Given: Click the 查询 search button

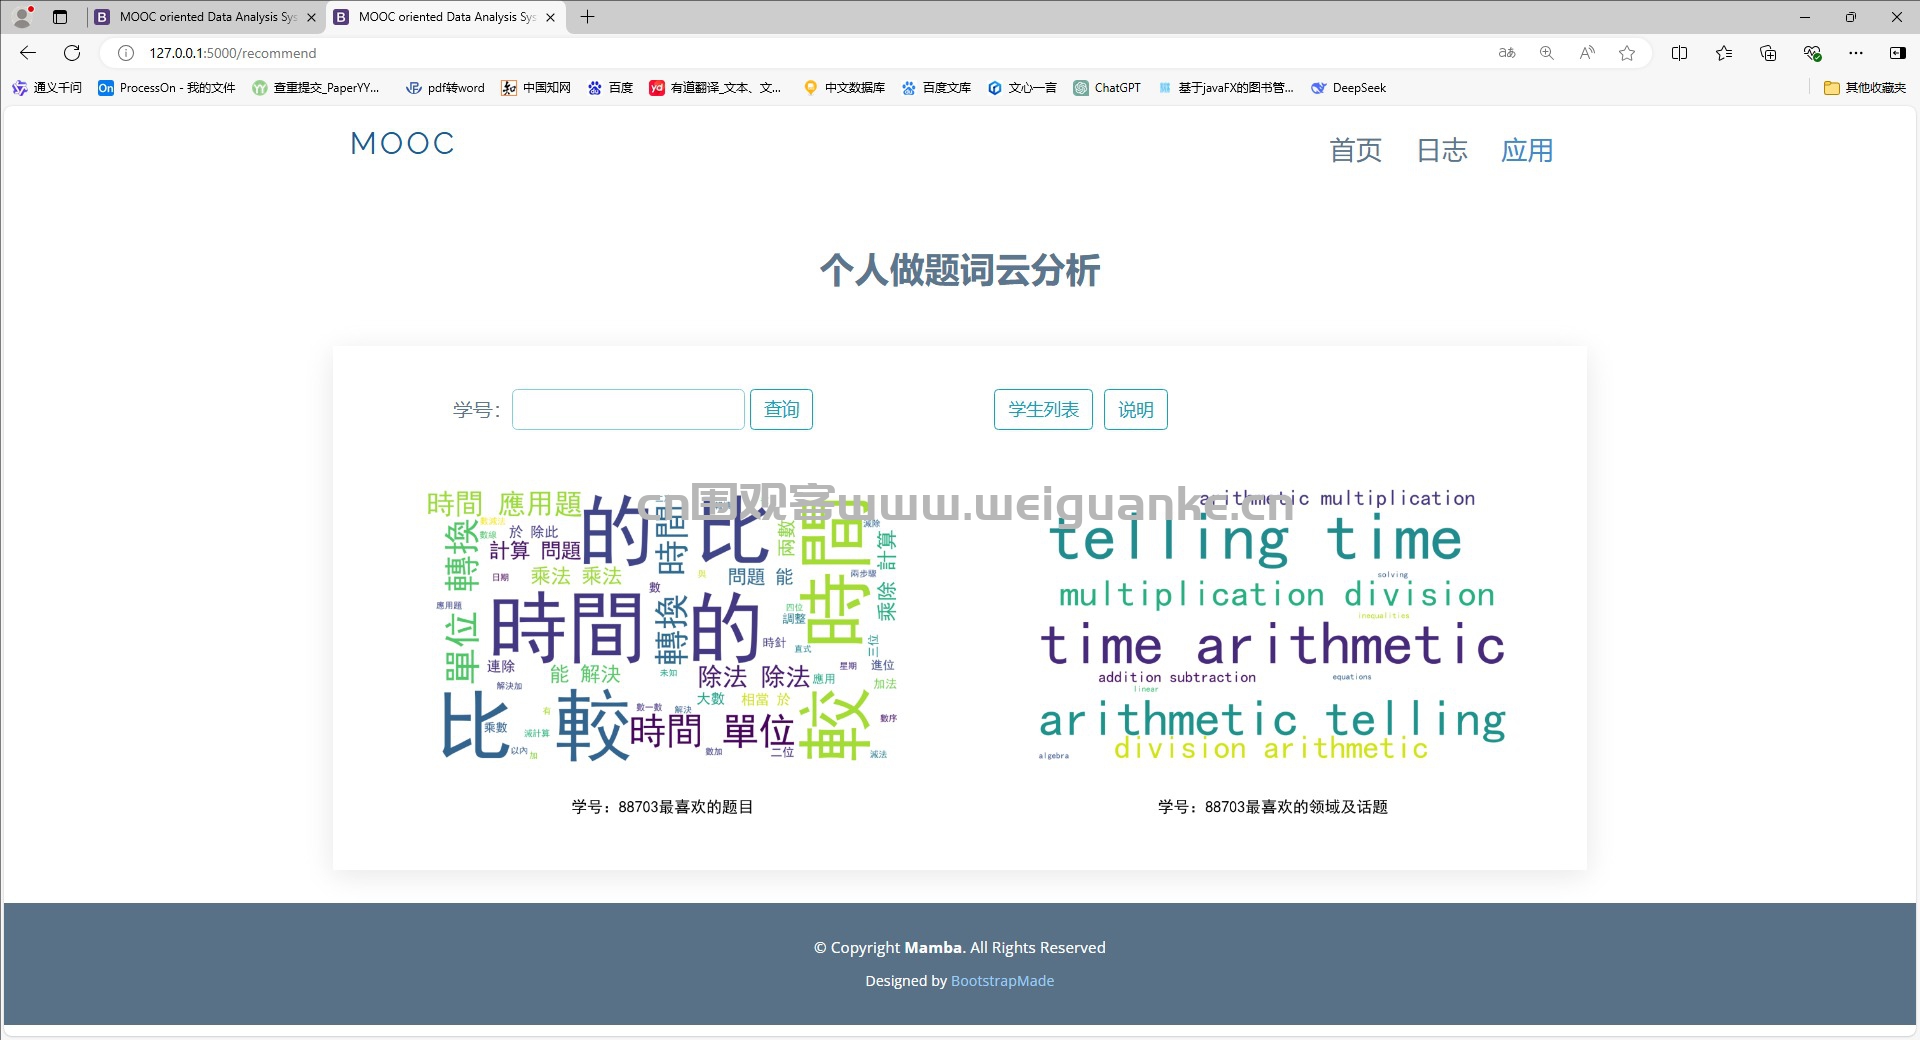Looking at the screenshot, I should (781, 410).
